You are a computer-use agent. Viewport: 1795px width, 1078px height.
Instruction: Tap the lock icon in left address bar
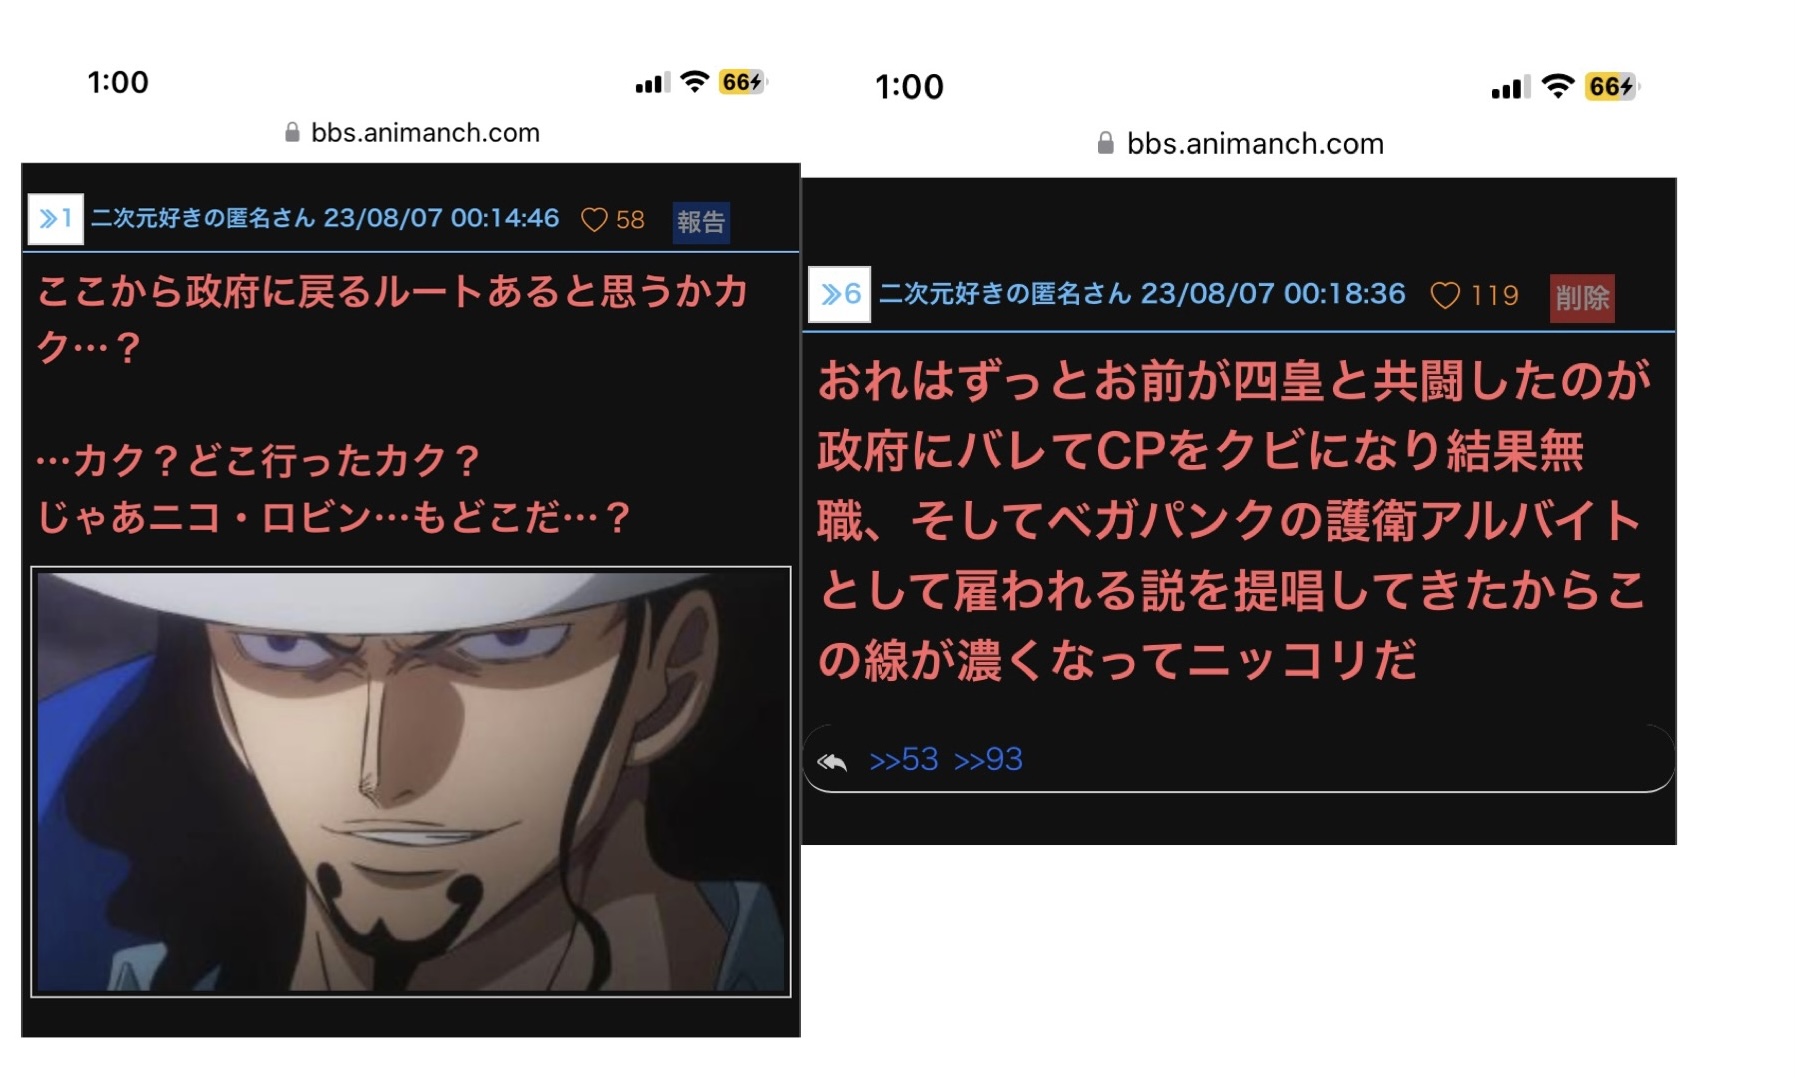[x=292, y=132]
